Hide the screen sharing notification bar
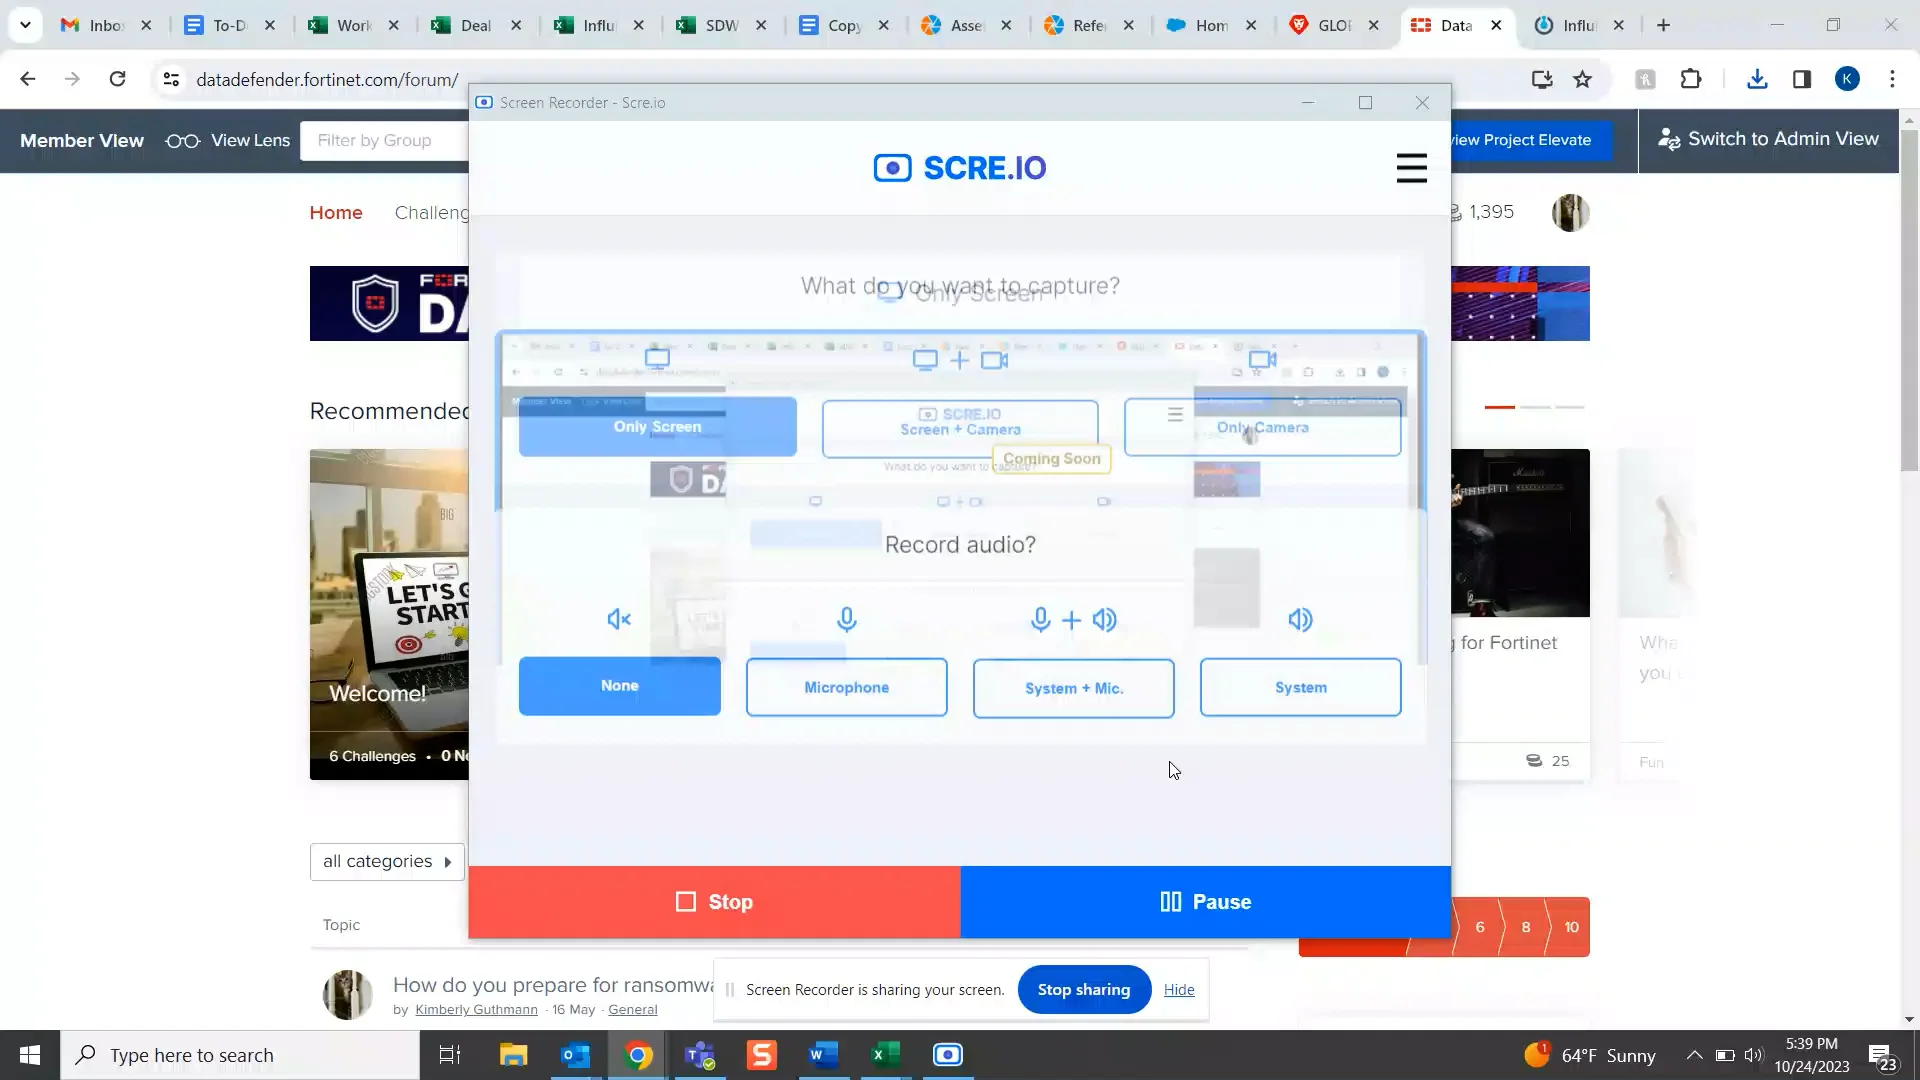 click(1179, 989)
